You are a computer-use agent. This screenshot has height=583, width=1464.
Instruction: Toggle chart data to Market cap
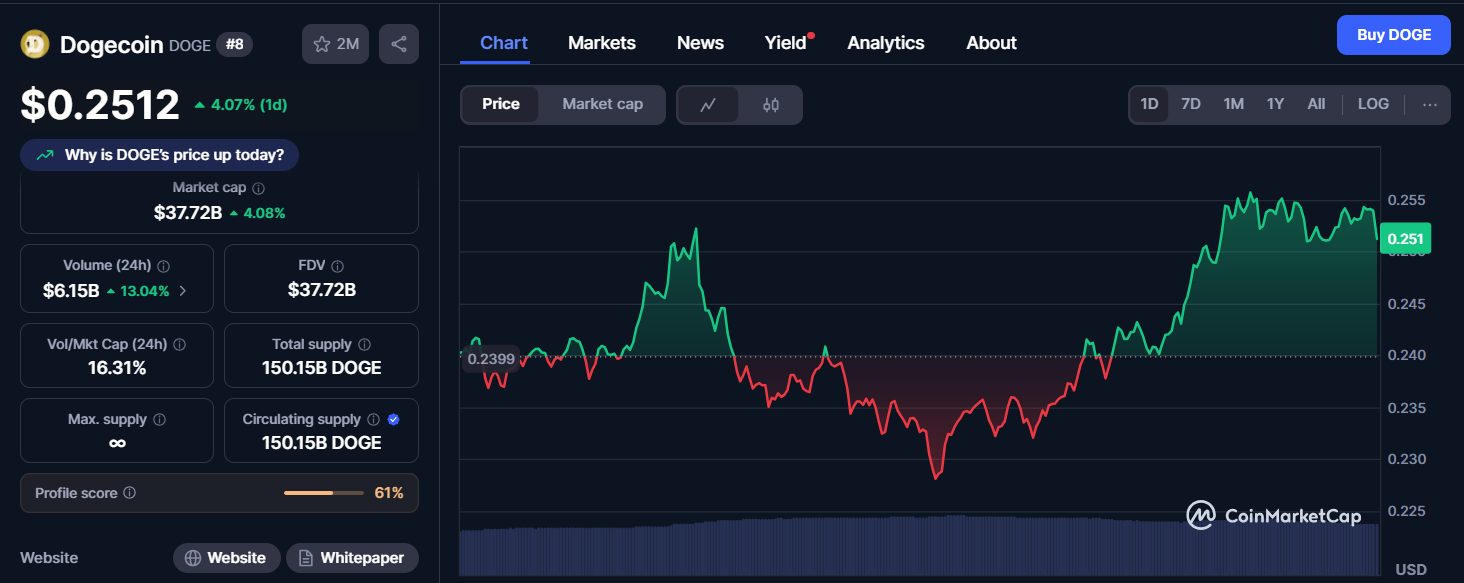coord(602,104)
